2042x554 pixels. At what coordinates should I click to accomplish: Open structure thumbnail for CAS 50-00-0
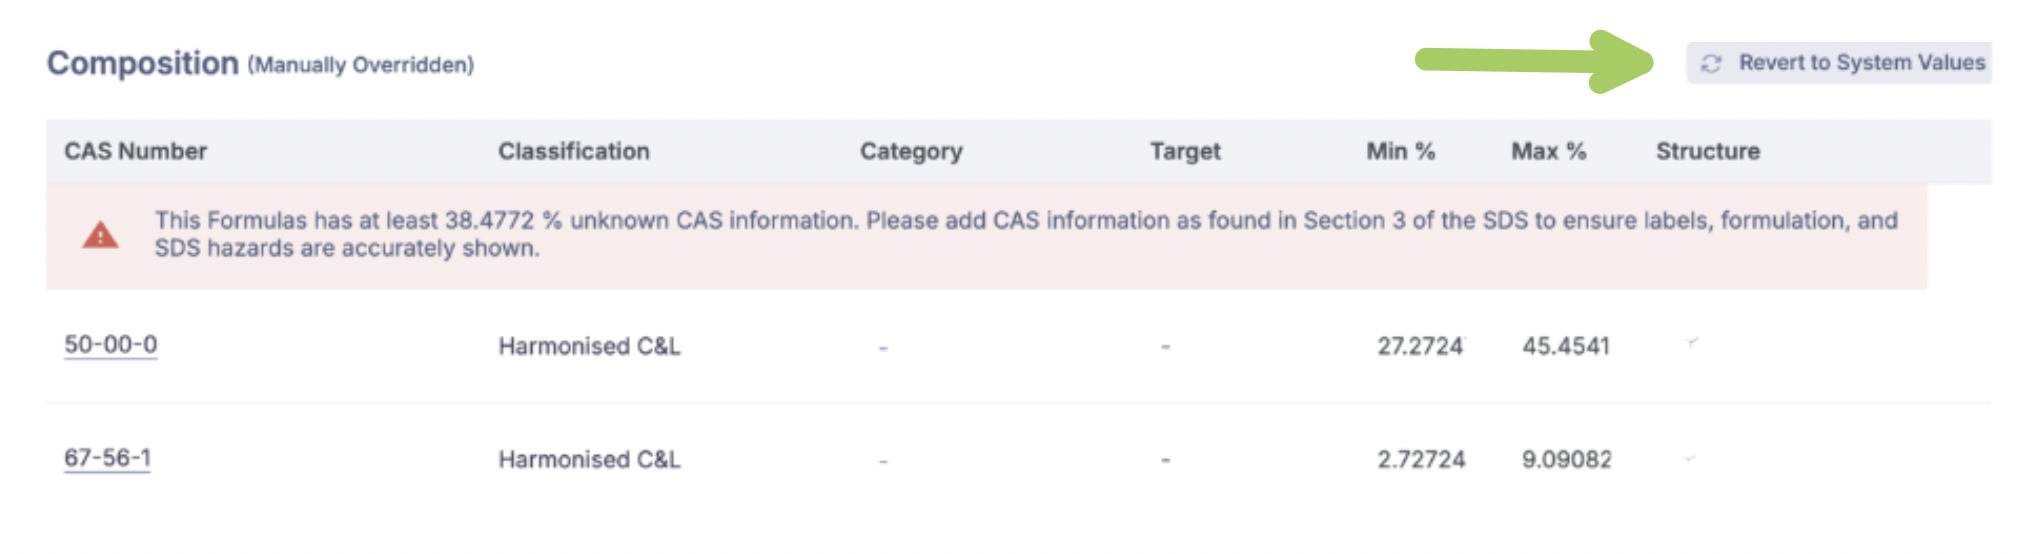click(x=1691, y=344)
